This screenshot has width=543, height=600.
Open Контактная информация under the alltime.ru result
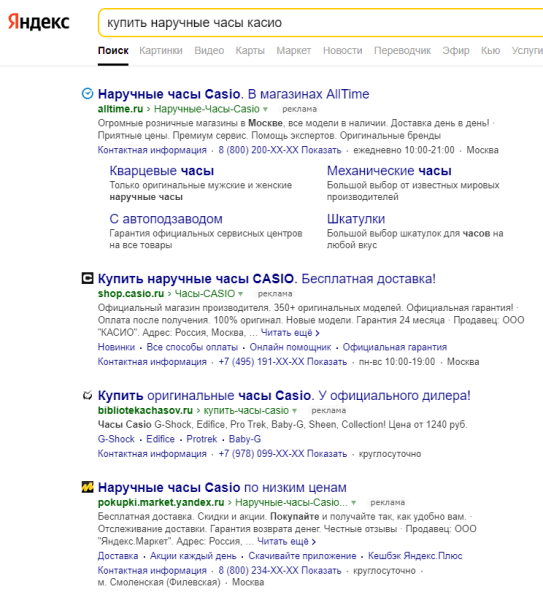click(152, 150)
